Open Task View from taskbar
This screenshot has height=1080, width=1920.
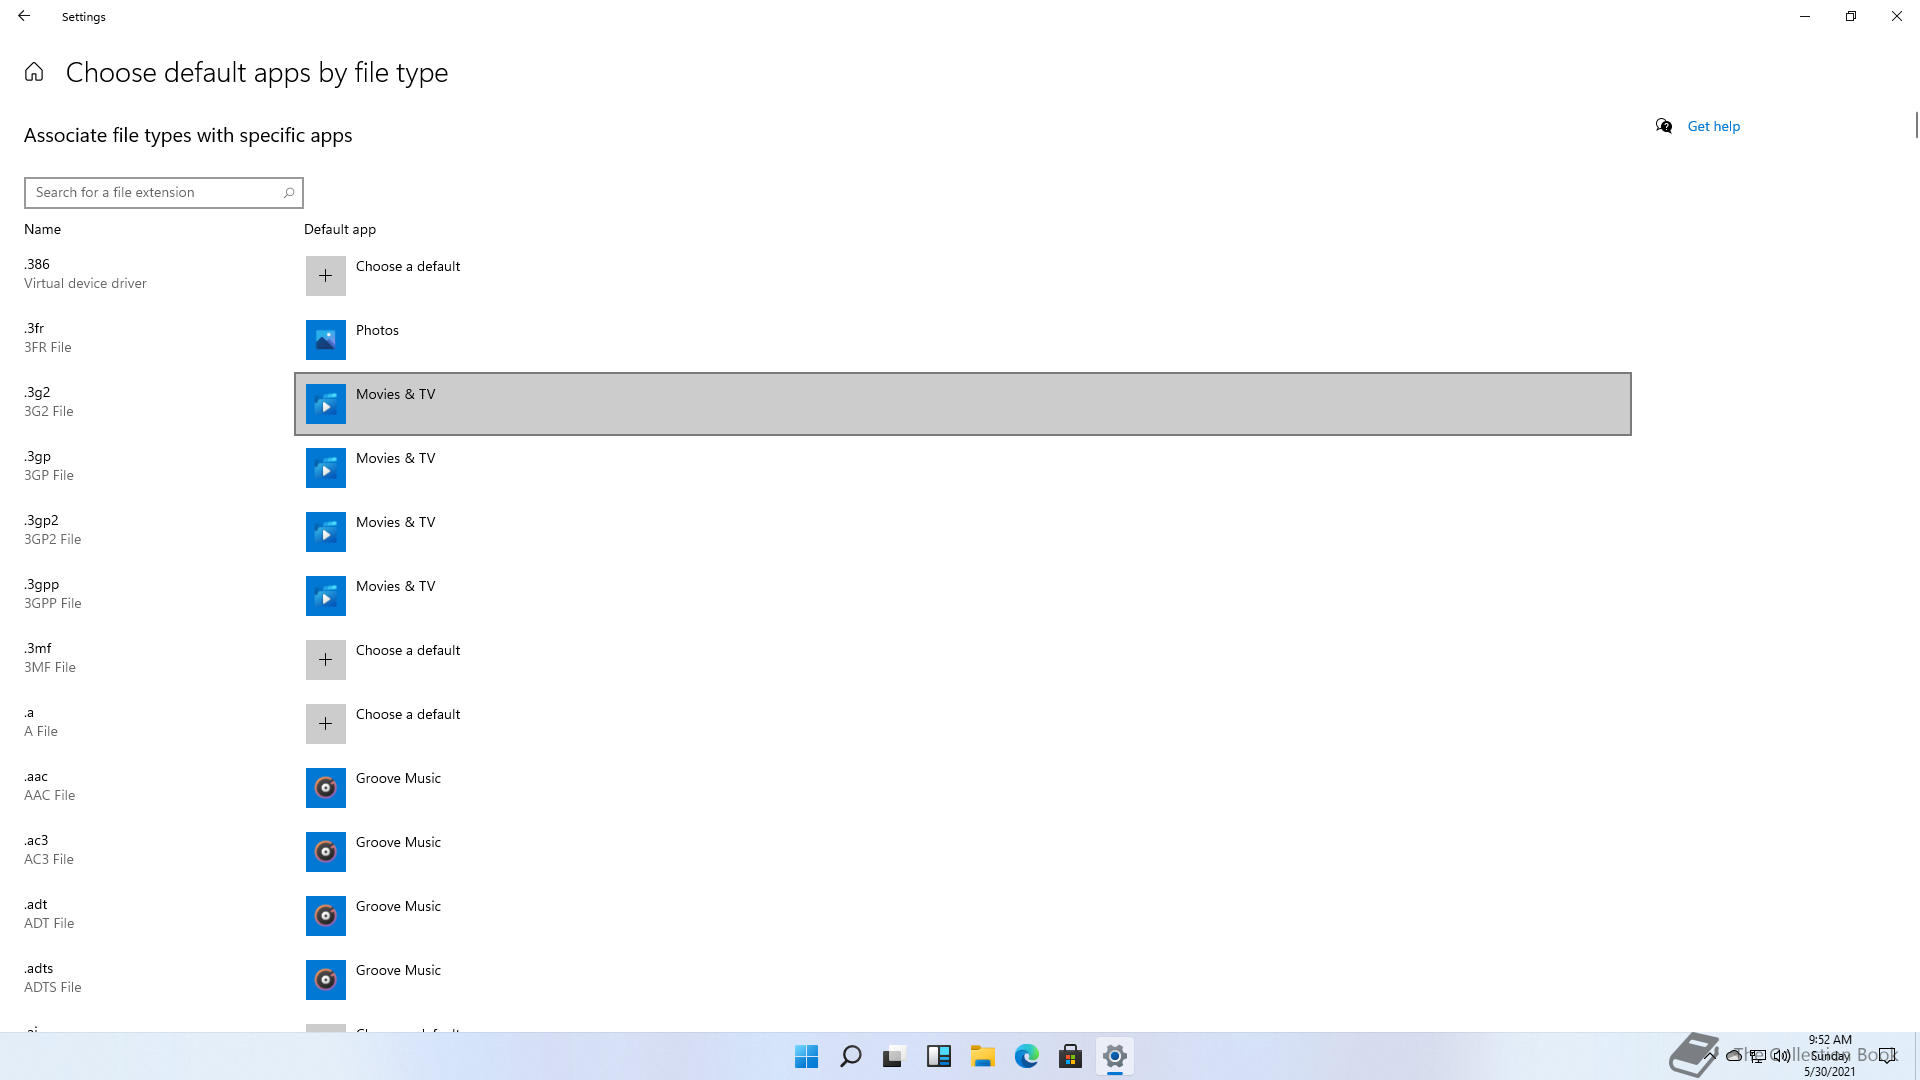click(x=894, y=1056)
